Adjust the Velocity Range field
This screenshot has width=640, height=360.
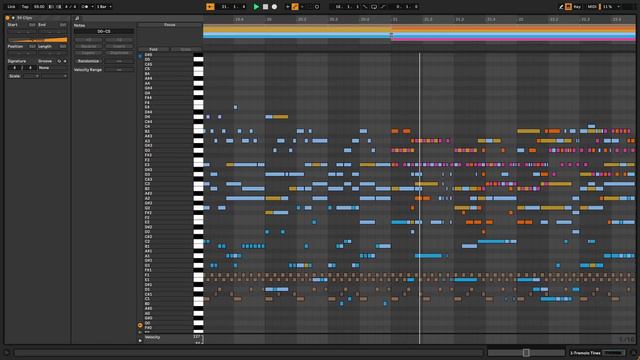tap(119, 70)
